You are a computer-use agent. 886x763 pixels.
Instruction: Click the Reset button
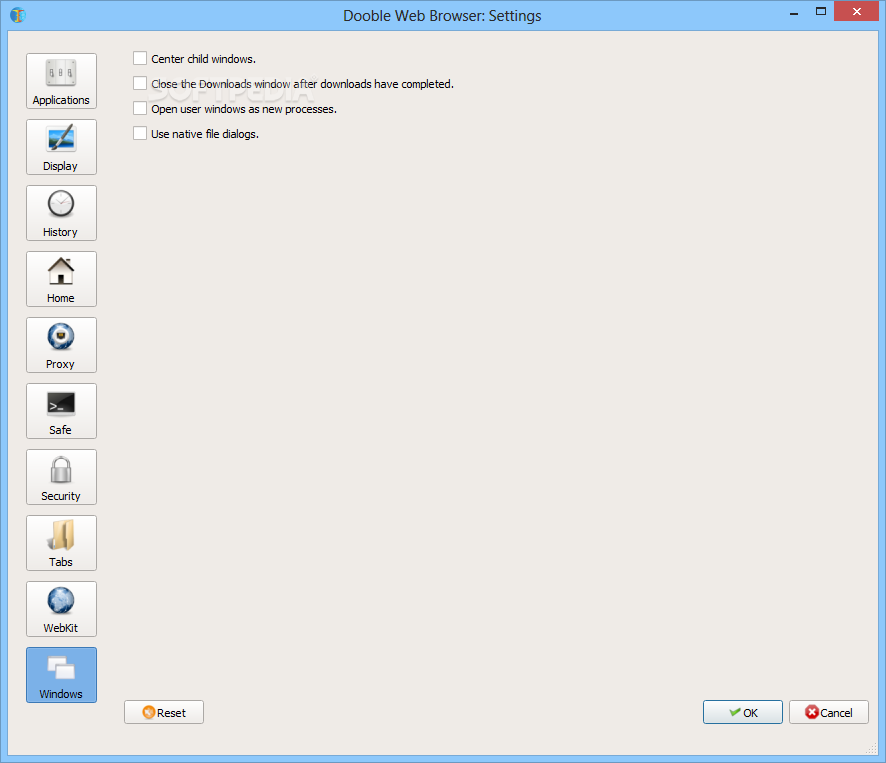164,712
